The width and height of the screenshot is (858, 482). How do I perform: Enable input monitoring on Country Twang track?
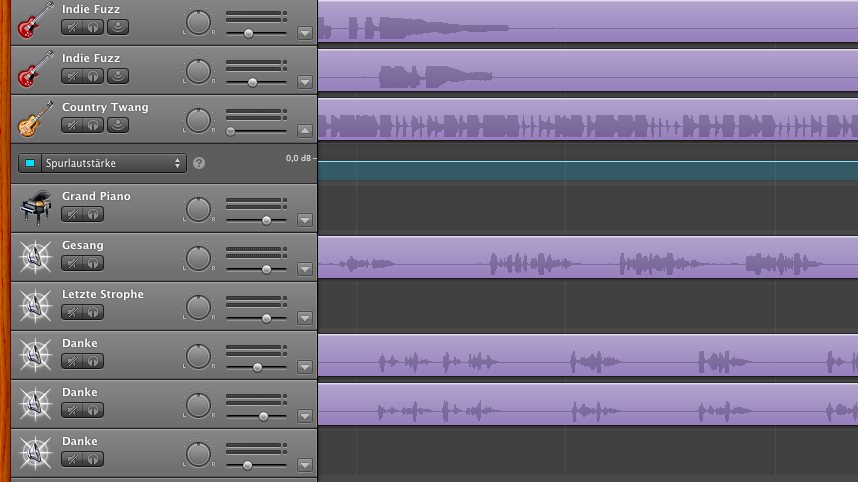click(x=118, y=125)
